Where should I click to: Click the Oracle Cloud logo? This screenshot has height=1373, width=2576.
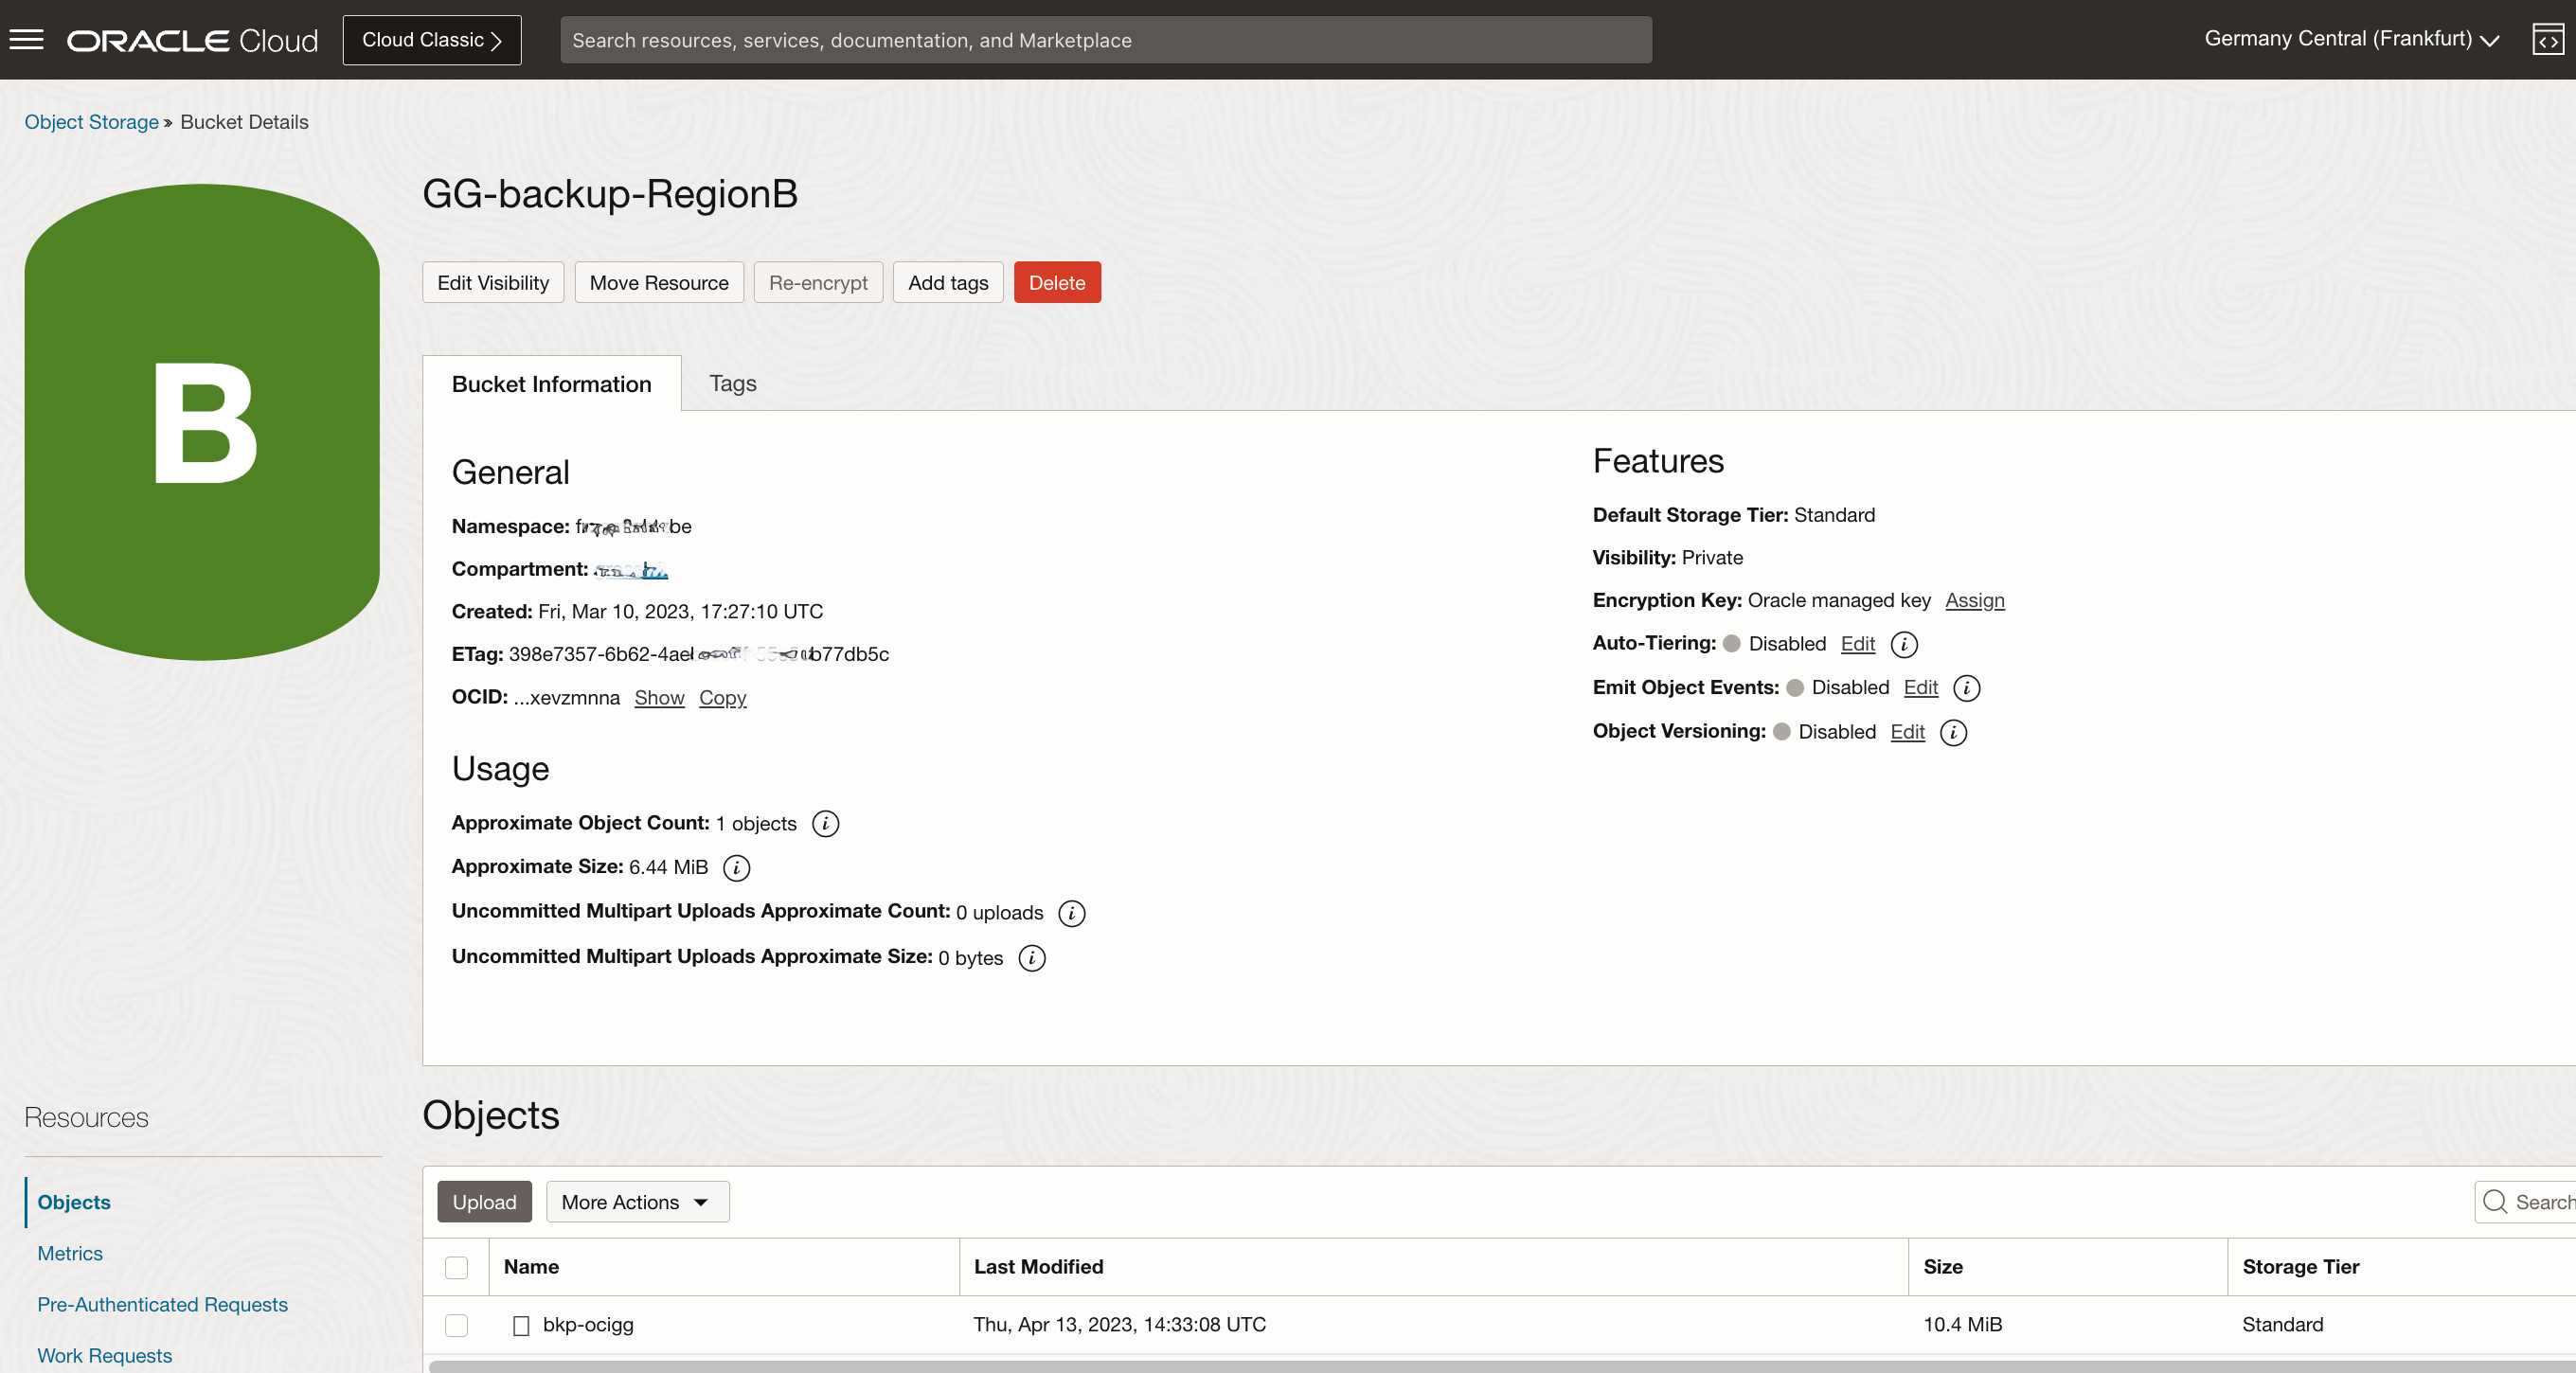[x=192, y=40]
